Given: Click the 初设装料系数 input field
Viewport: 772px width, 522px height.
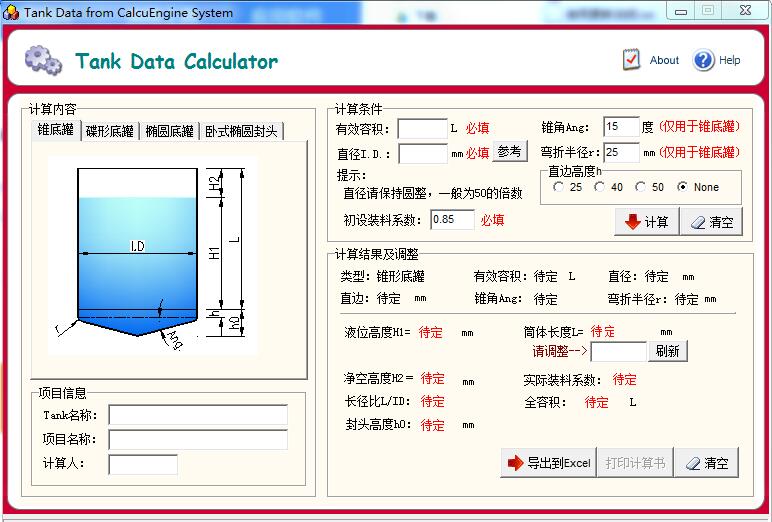Looking at the screenshot, I should [452, 220].
